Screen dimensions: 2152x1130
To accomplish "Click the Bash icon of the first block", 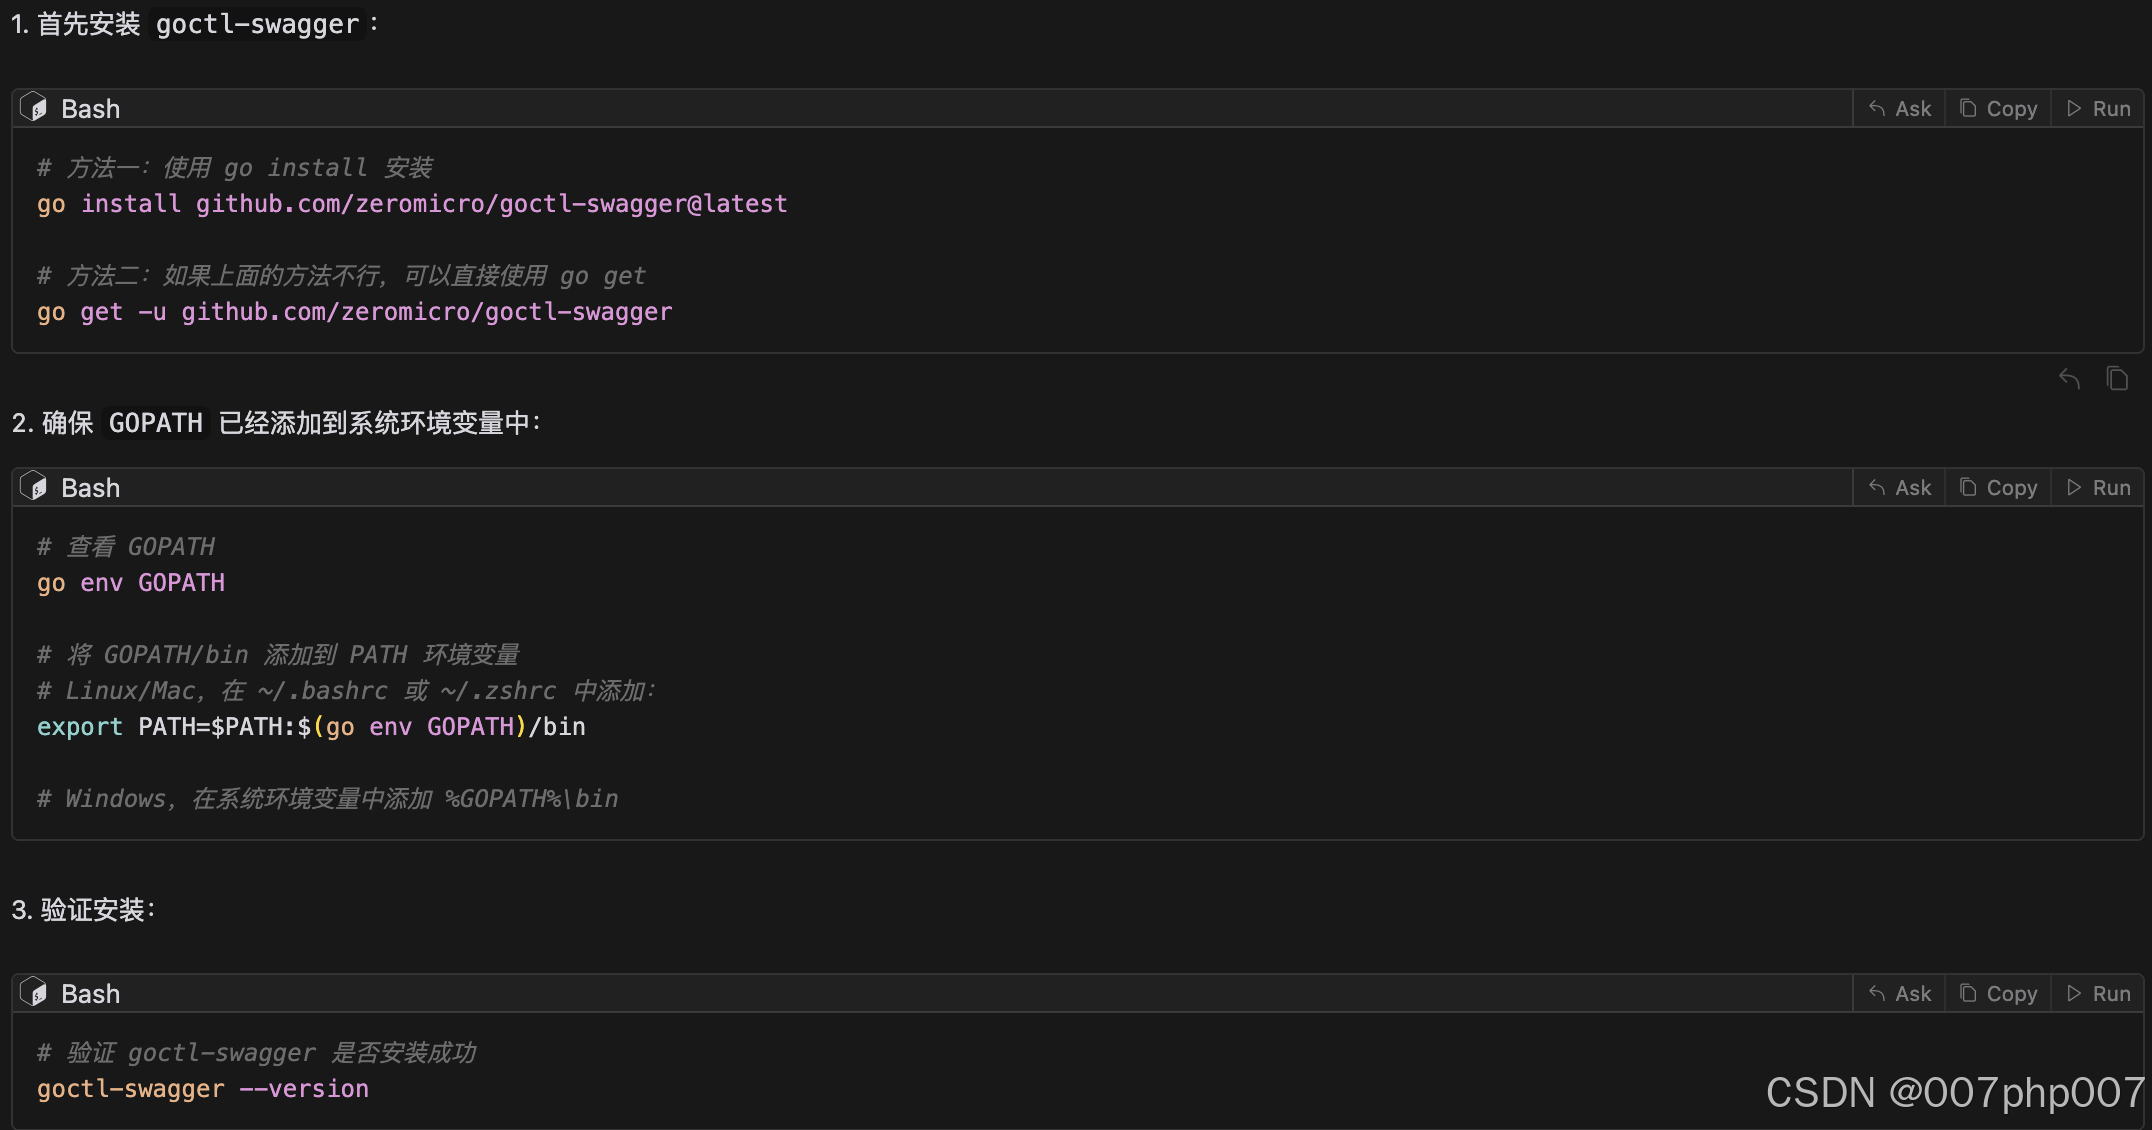I will click(34, 108).
